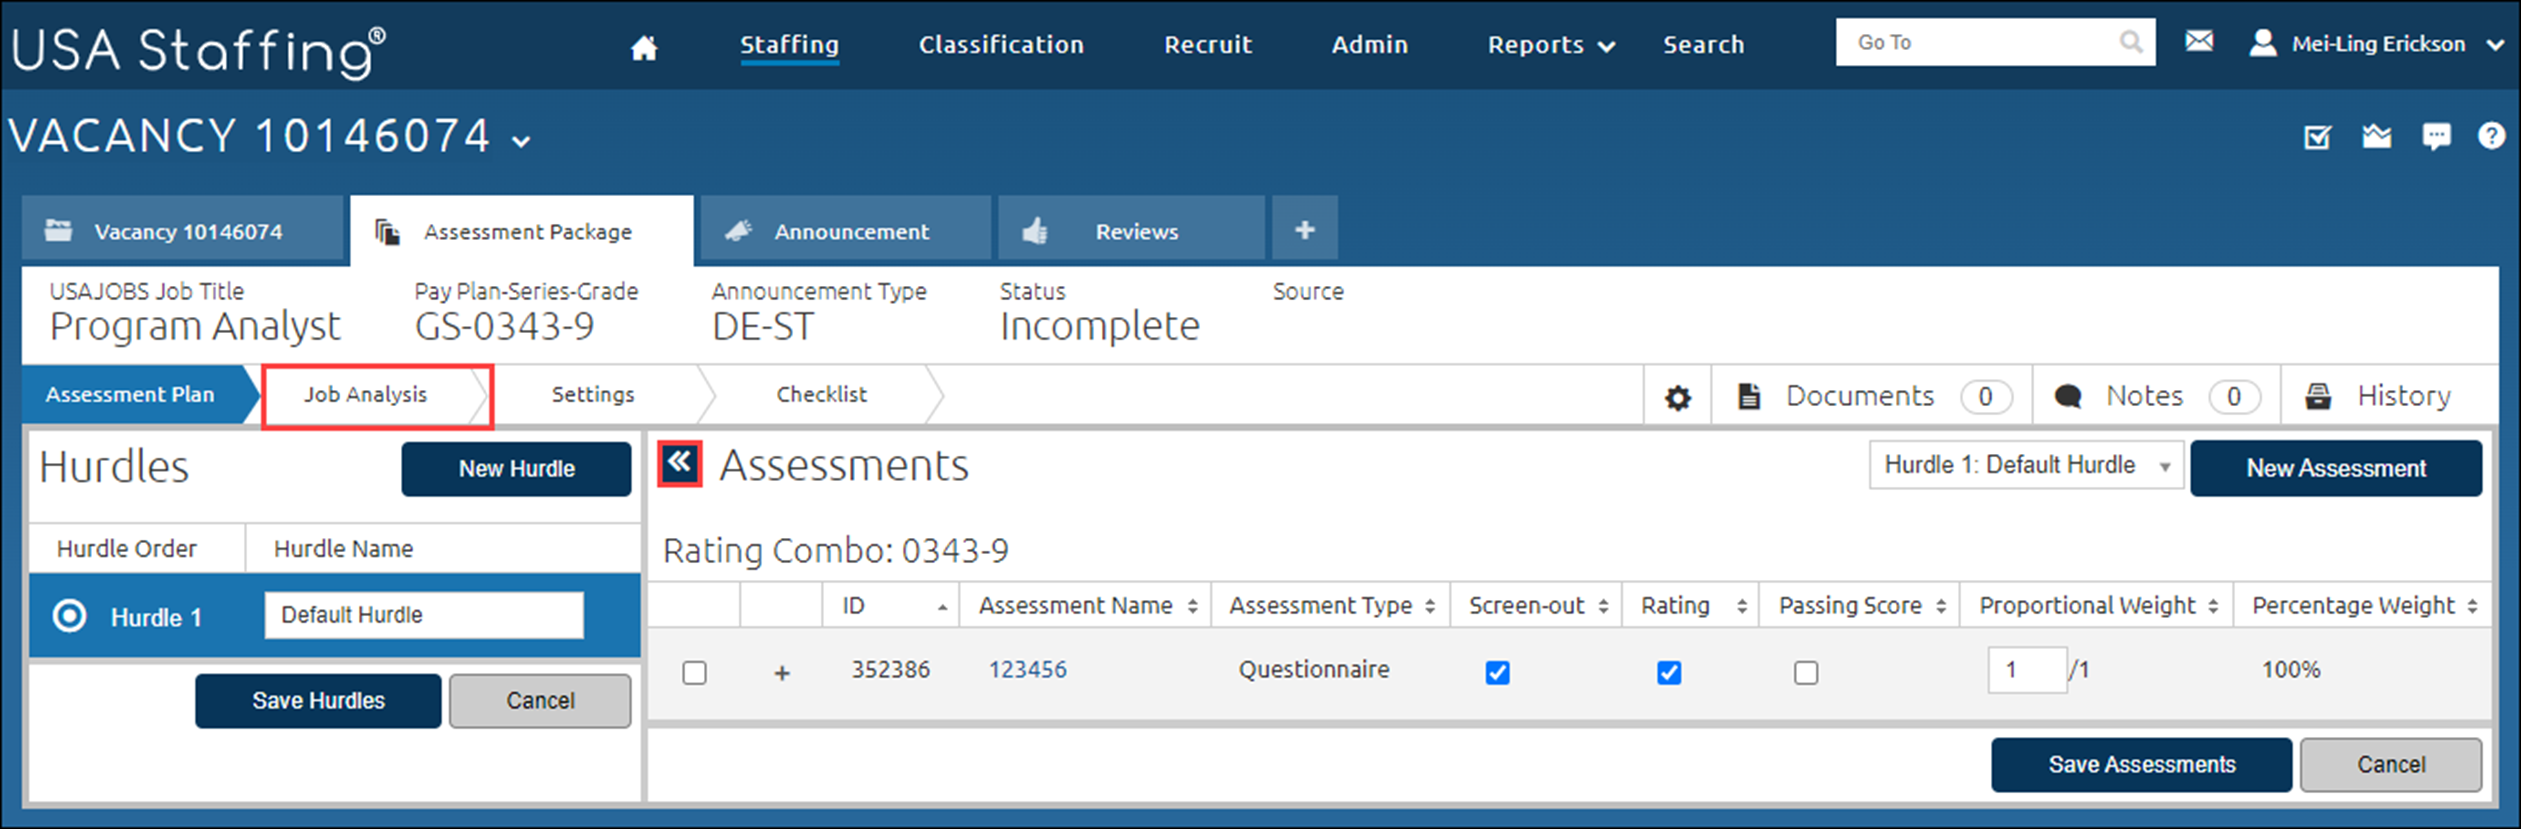The width and height of the screenshot is (2521, 829).
Task: Open the Classification menu
Action: point(1001,45)
